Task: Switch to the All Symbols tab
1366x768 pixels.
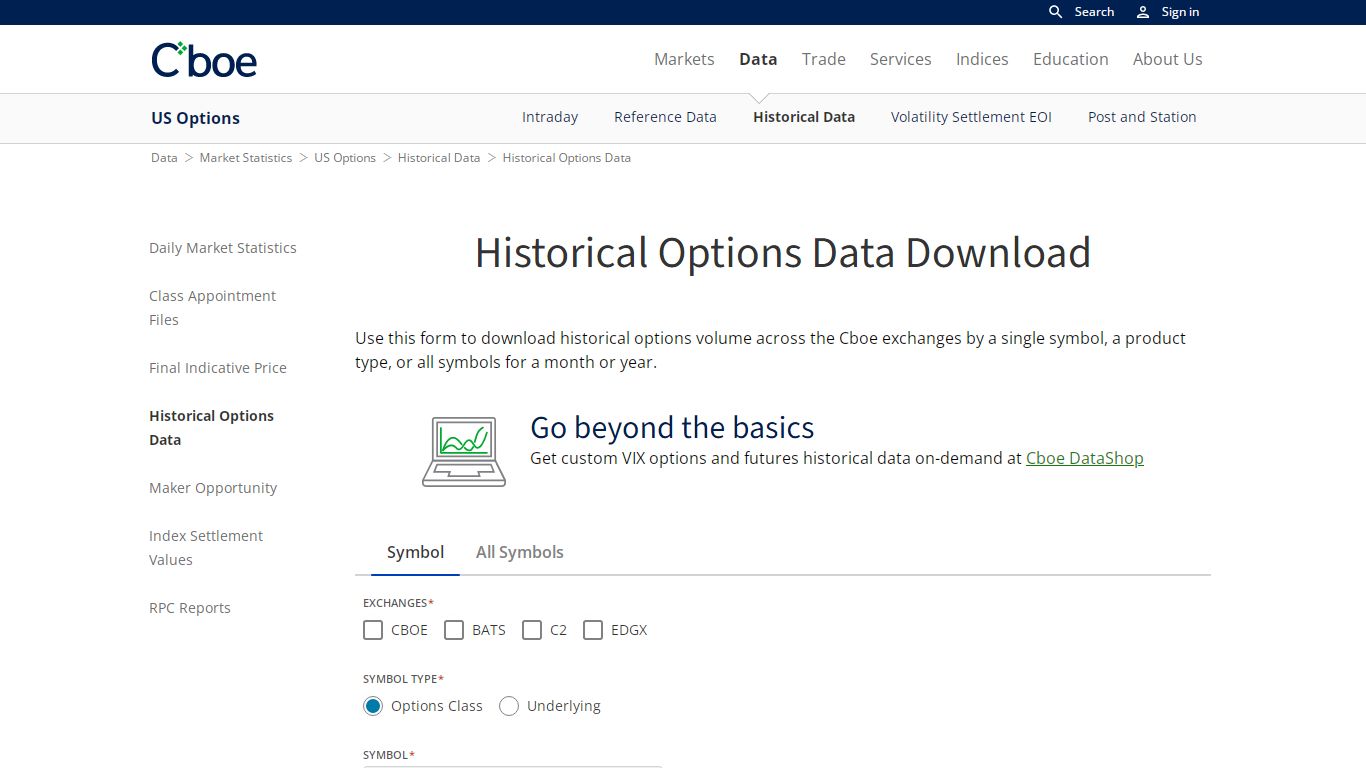Action: 520,552
